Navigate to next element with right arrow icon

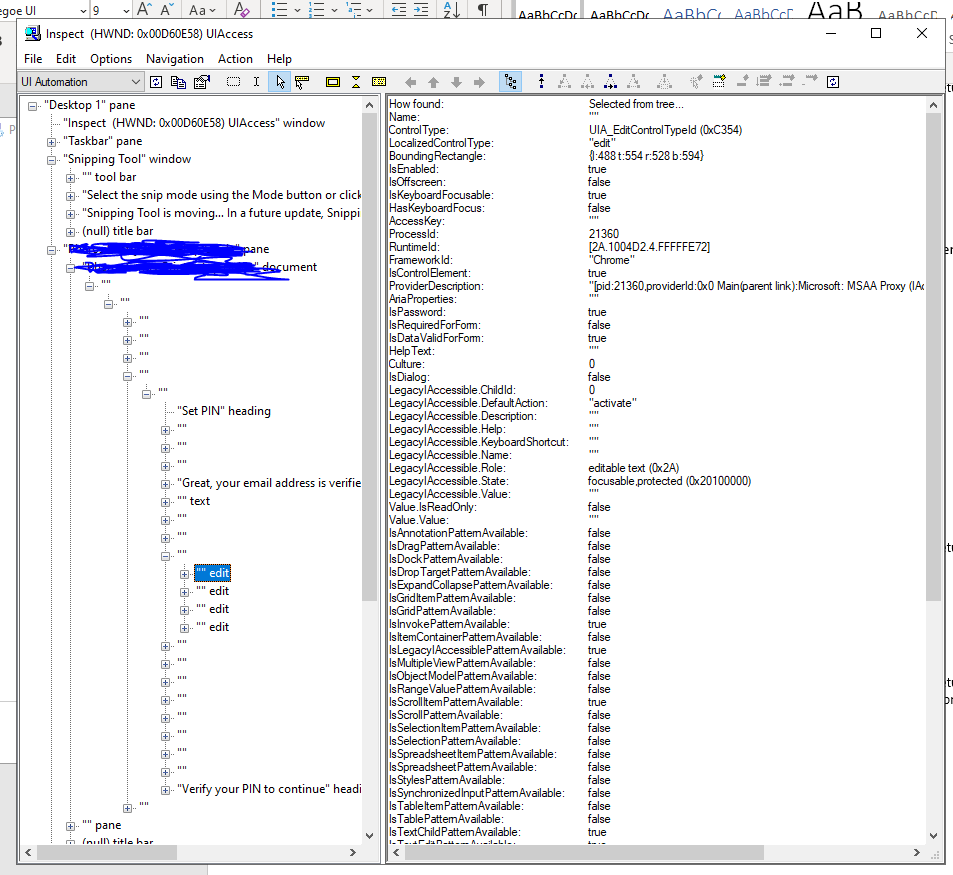tap(477, 82)
